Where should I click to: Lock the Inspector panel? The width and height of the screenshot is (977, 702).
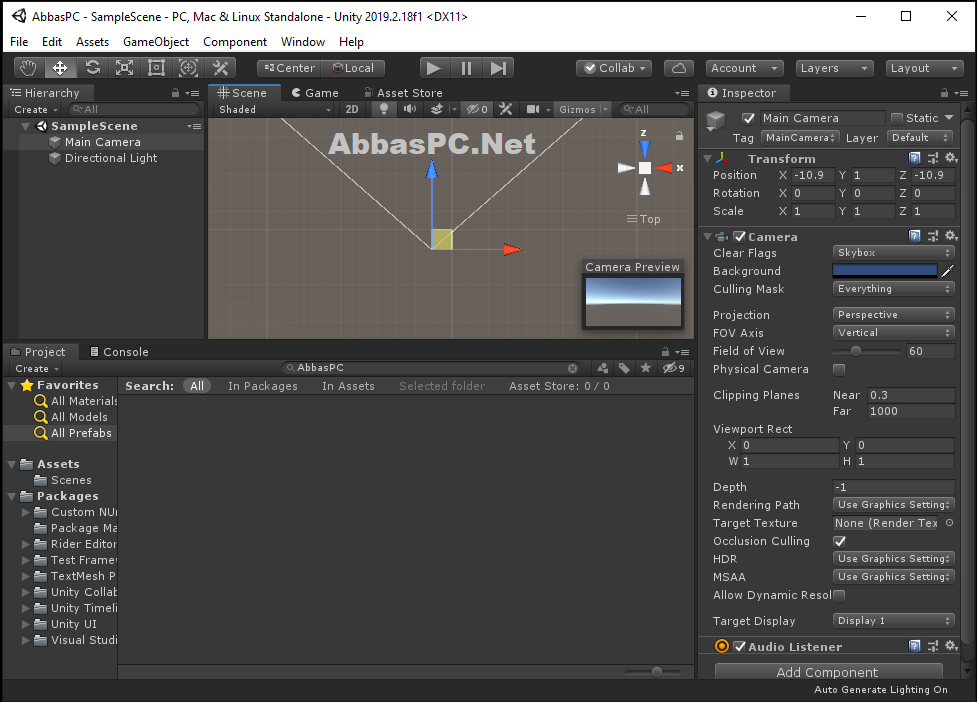[945, 93]
